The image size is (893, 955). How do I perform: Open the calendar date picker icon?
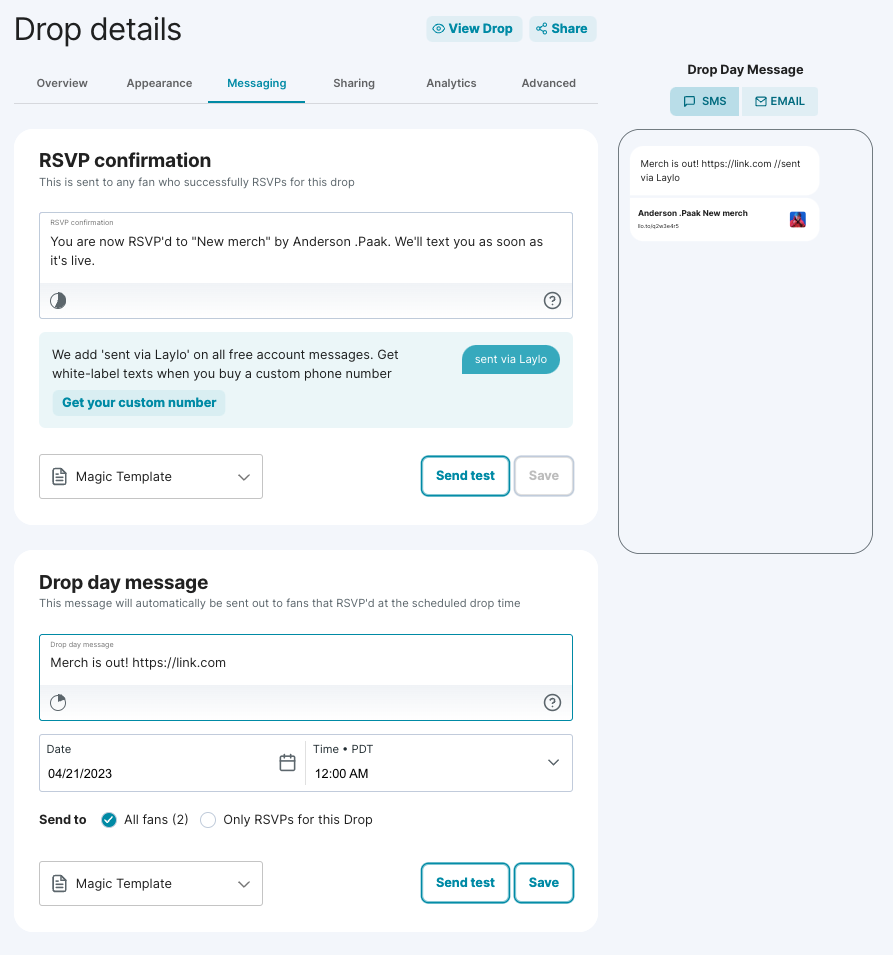click(287, 763)
